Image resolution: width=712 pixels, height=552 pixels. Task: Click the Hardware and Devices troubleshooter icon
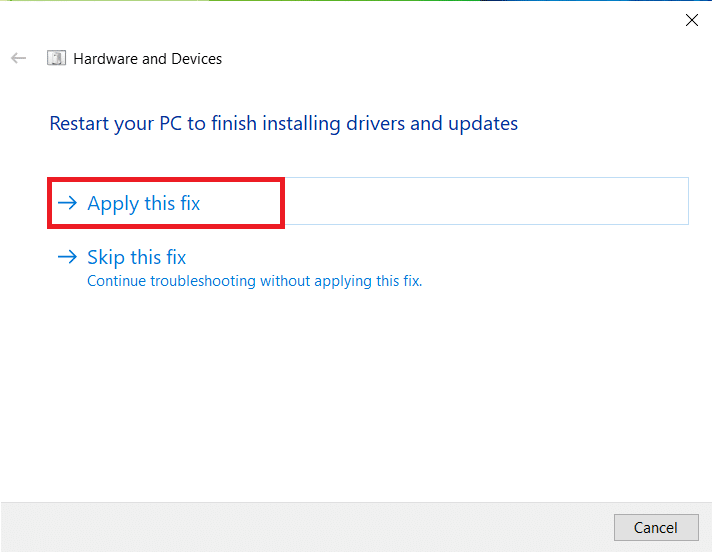click(57, 59)
